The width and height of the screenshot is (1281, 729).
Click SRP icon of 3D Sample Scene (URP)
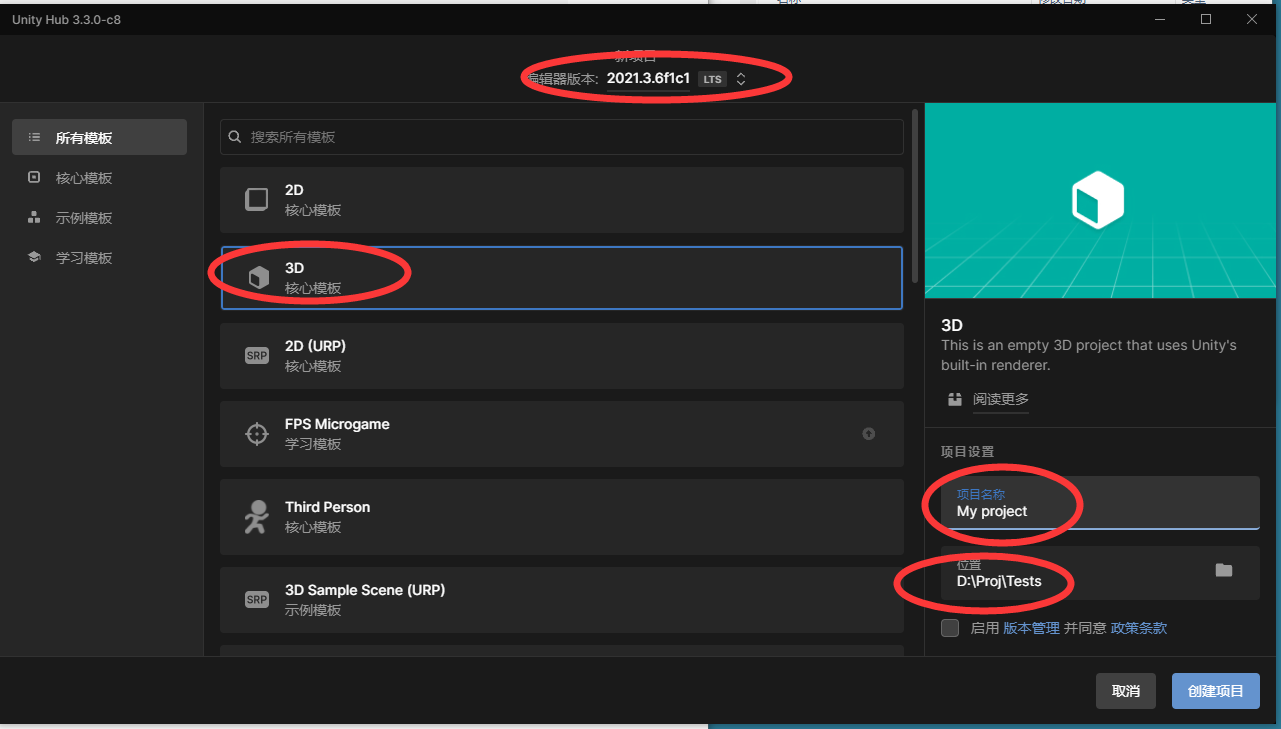[x=257, y=599]
